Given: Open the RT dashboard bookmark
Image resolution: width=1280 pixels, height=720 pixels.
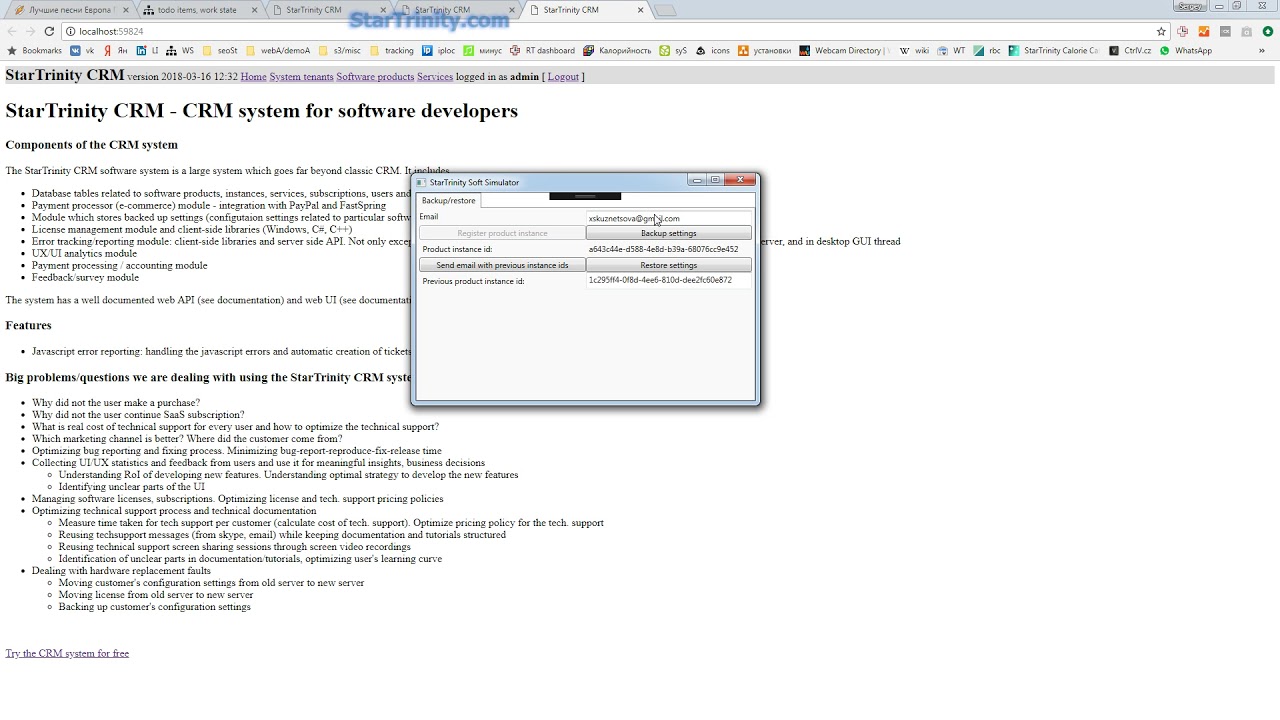Looking at the screenshot, I should point(542,51).
